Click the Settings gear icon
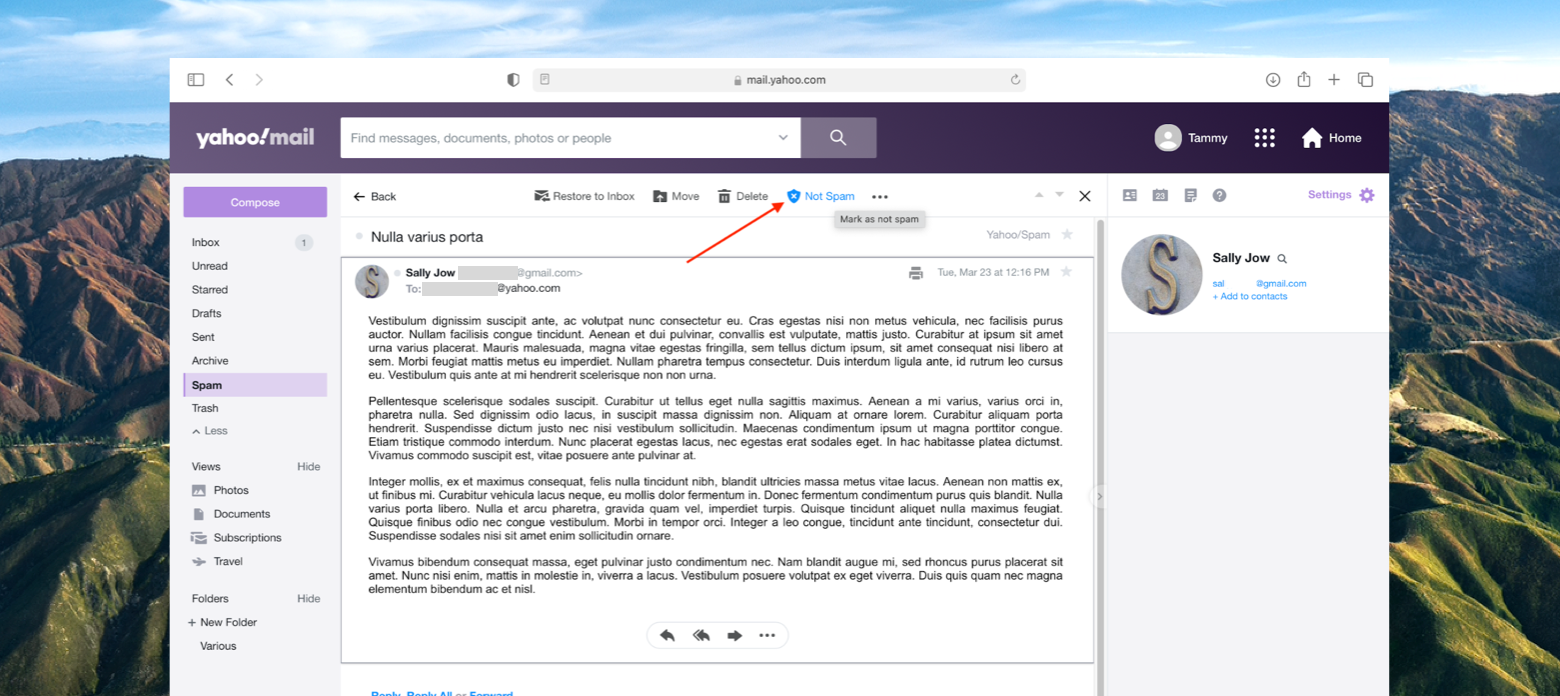The image size is (1560, 696). [1367, 195]
